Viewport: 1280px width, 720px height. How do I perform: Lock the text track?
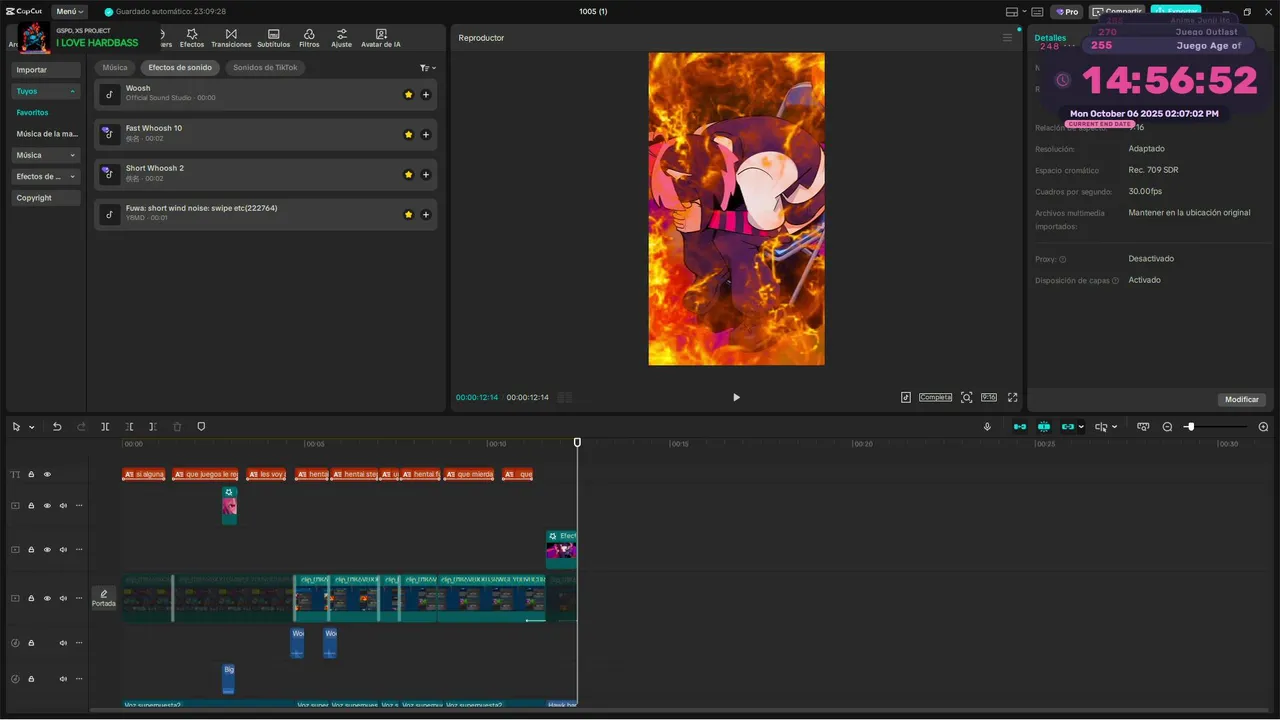tap(31, 475)
